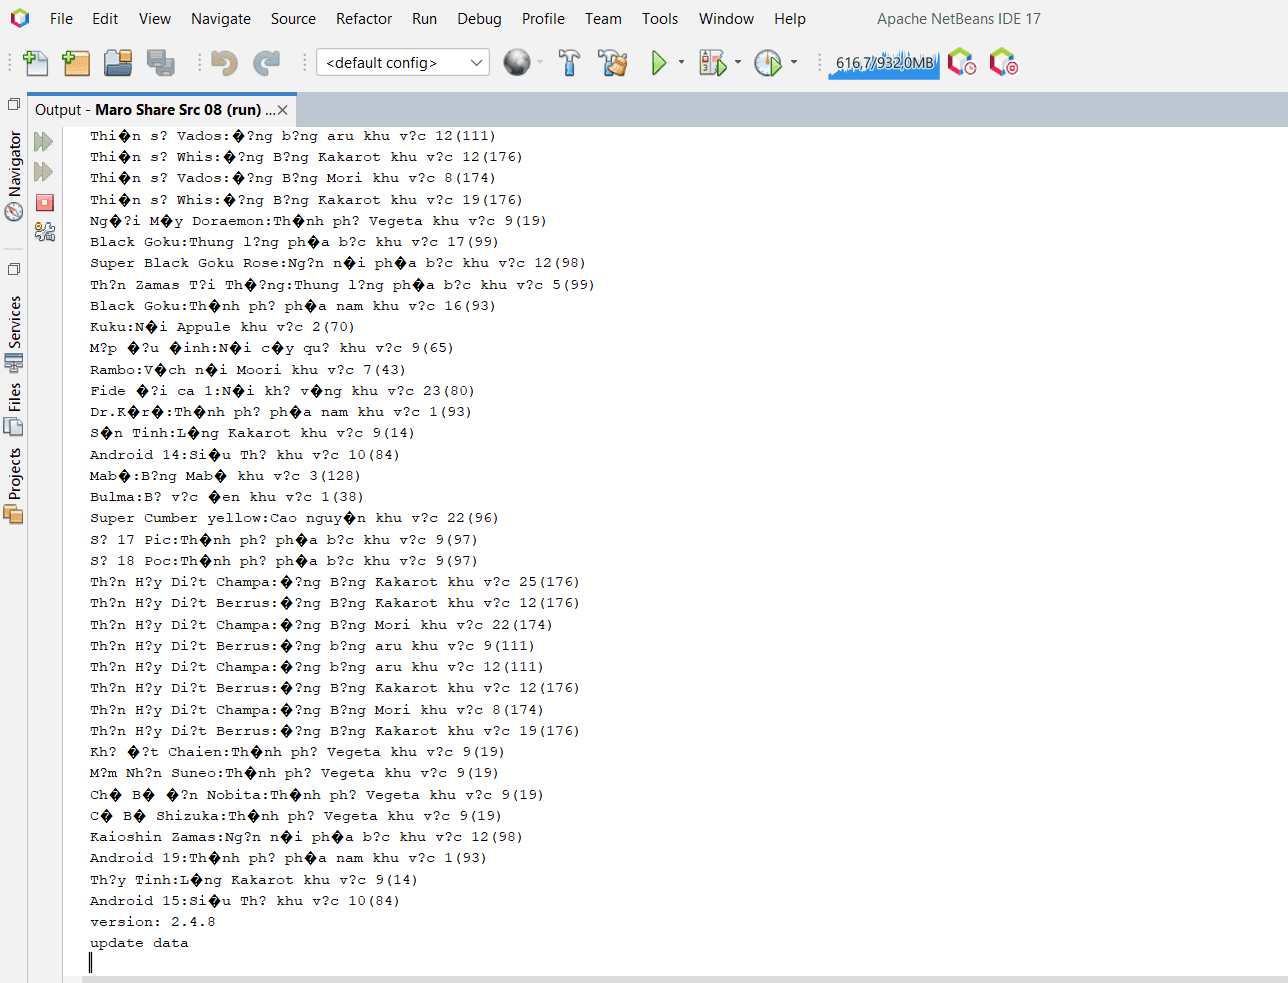Click the 'update data' output line

(x=139, y=943)
